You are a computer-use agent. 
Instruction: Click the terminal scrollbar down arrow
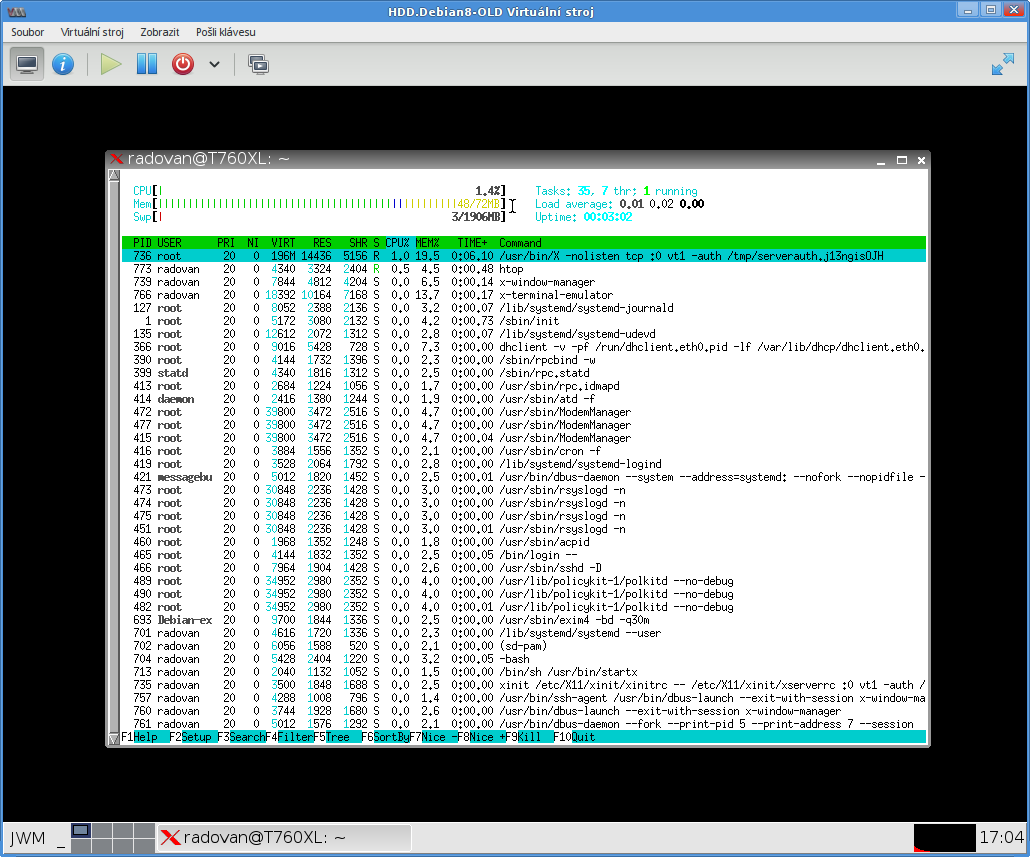click(114, 738)
